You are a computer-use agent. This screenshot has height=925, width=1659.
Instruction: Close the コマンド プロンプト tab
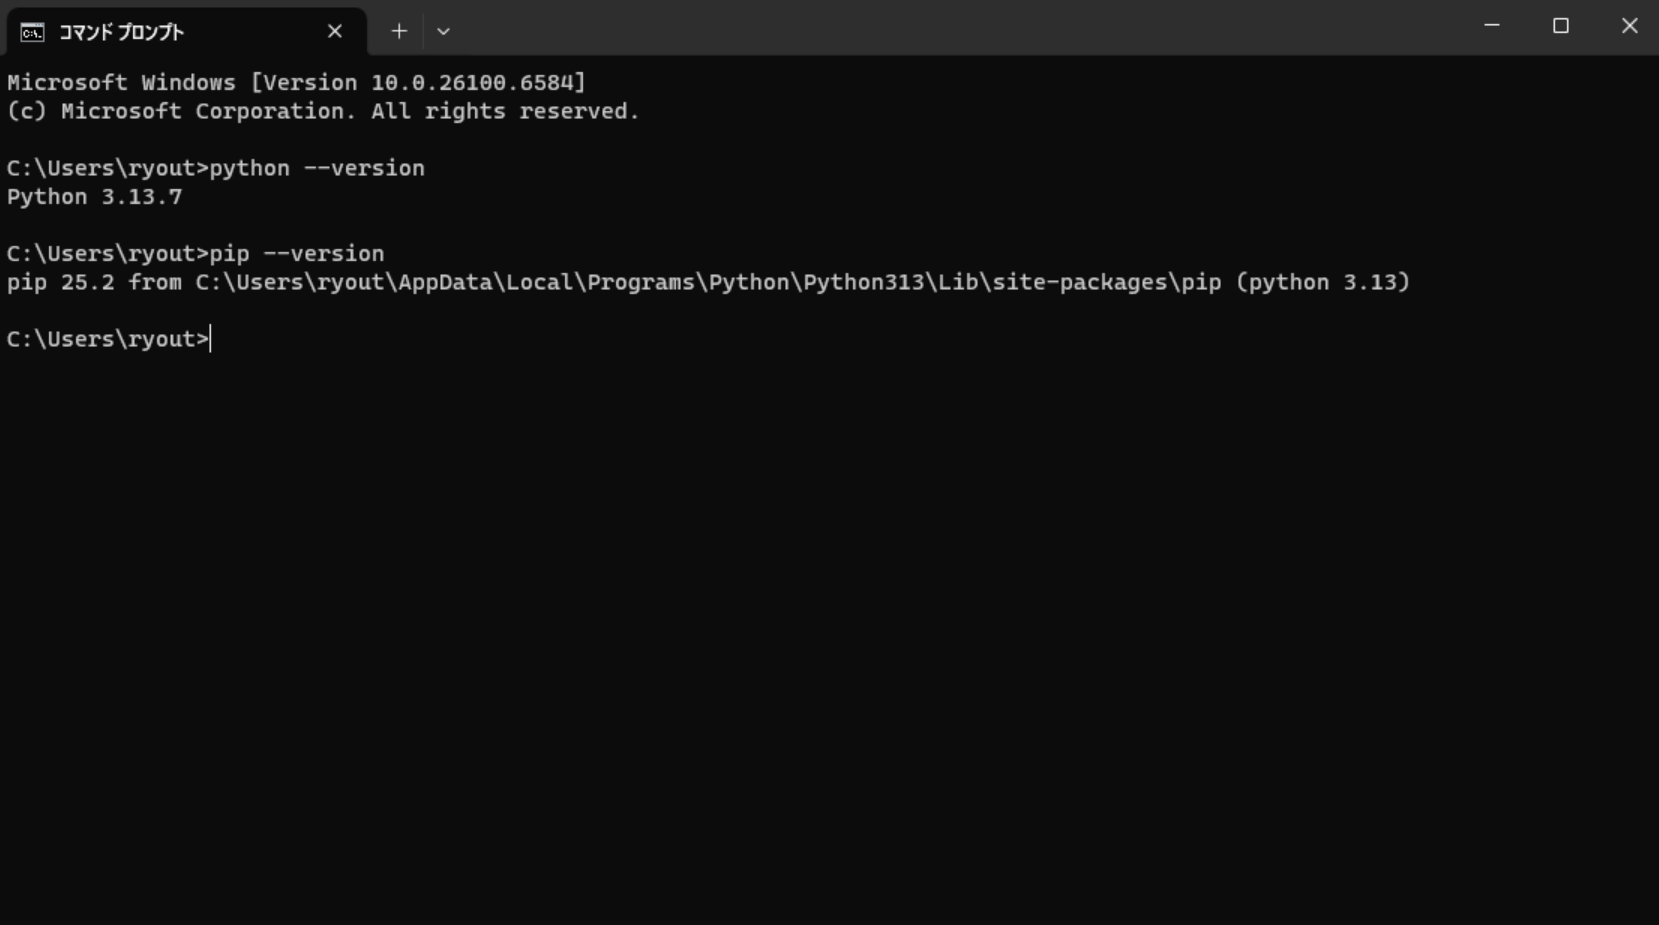335,32
